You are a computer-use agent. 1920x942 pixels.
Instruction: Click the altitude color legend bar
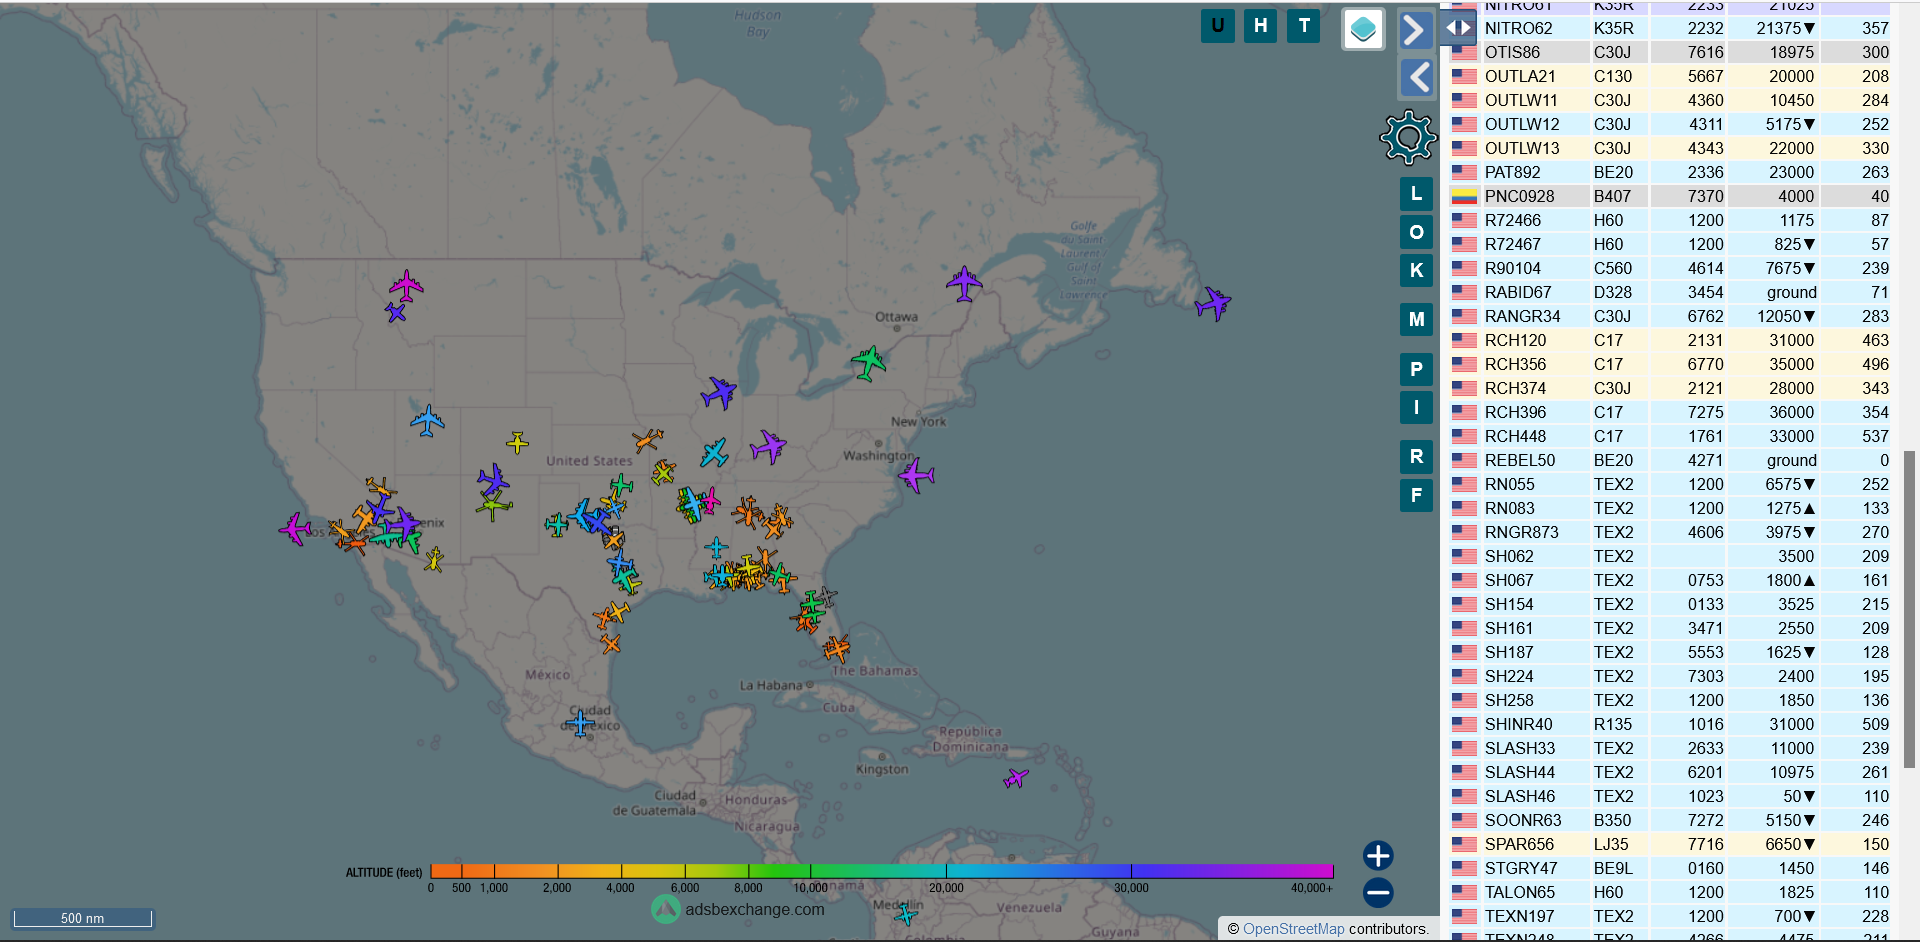(881, 871)
